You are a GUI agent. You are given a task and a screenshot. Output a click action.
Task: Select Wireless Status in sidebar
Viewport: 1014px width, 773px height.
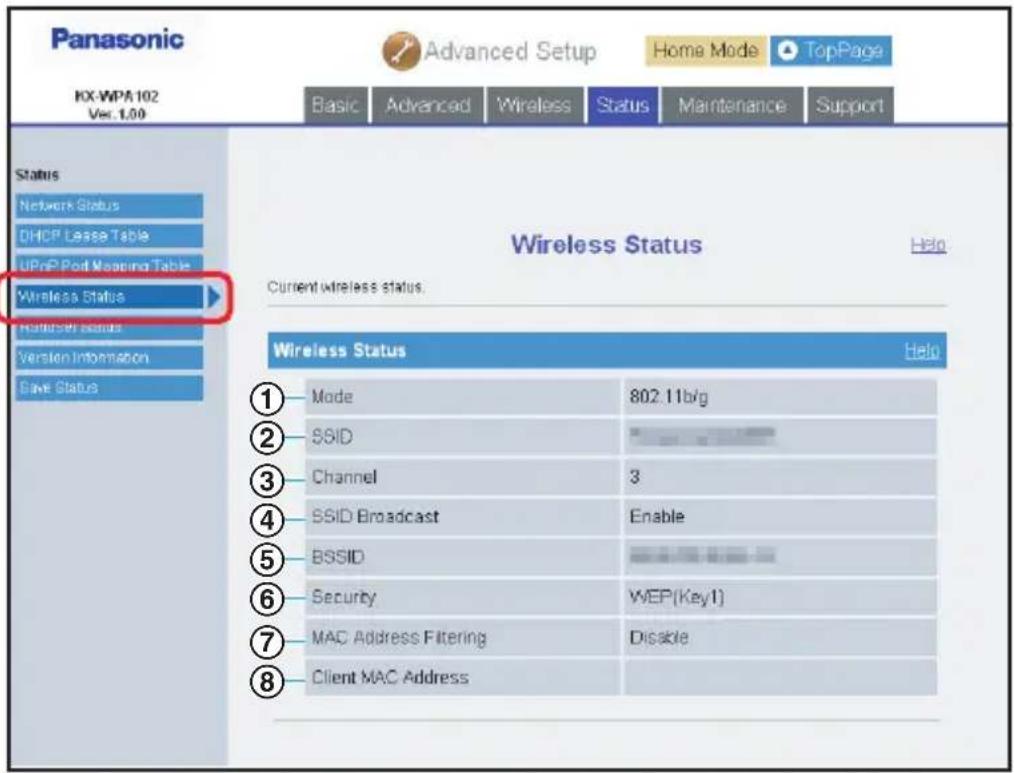(x=109, y=297)
